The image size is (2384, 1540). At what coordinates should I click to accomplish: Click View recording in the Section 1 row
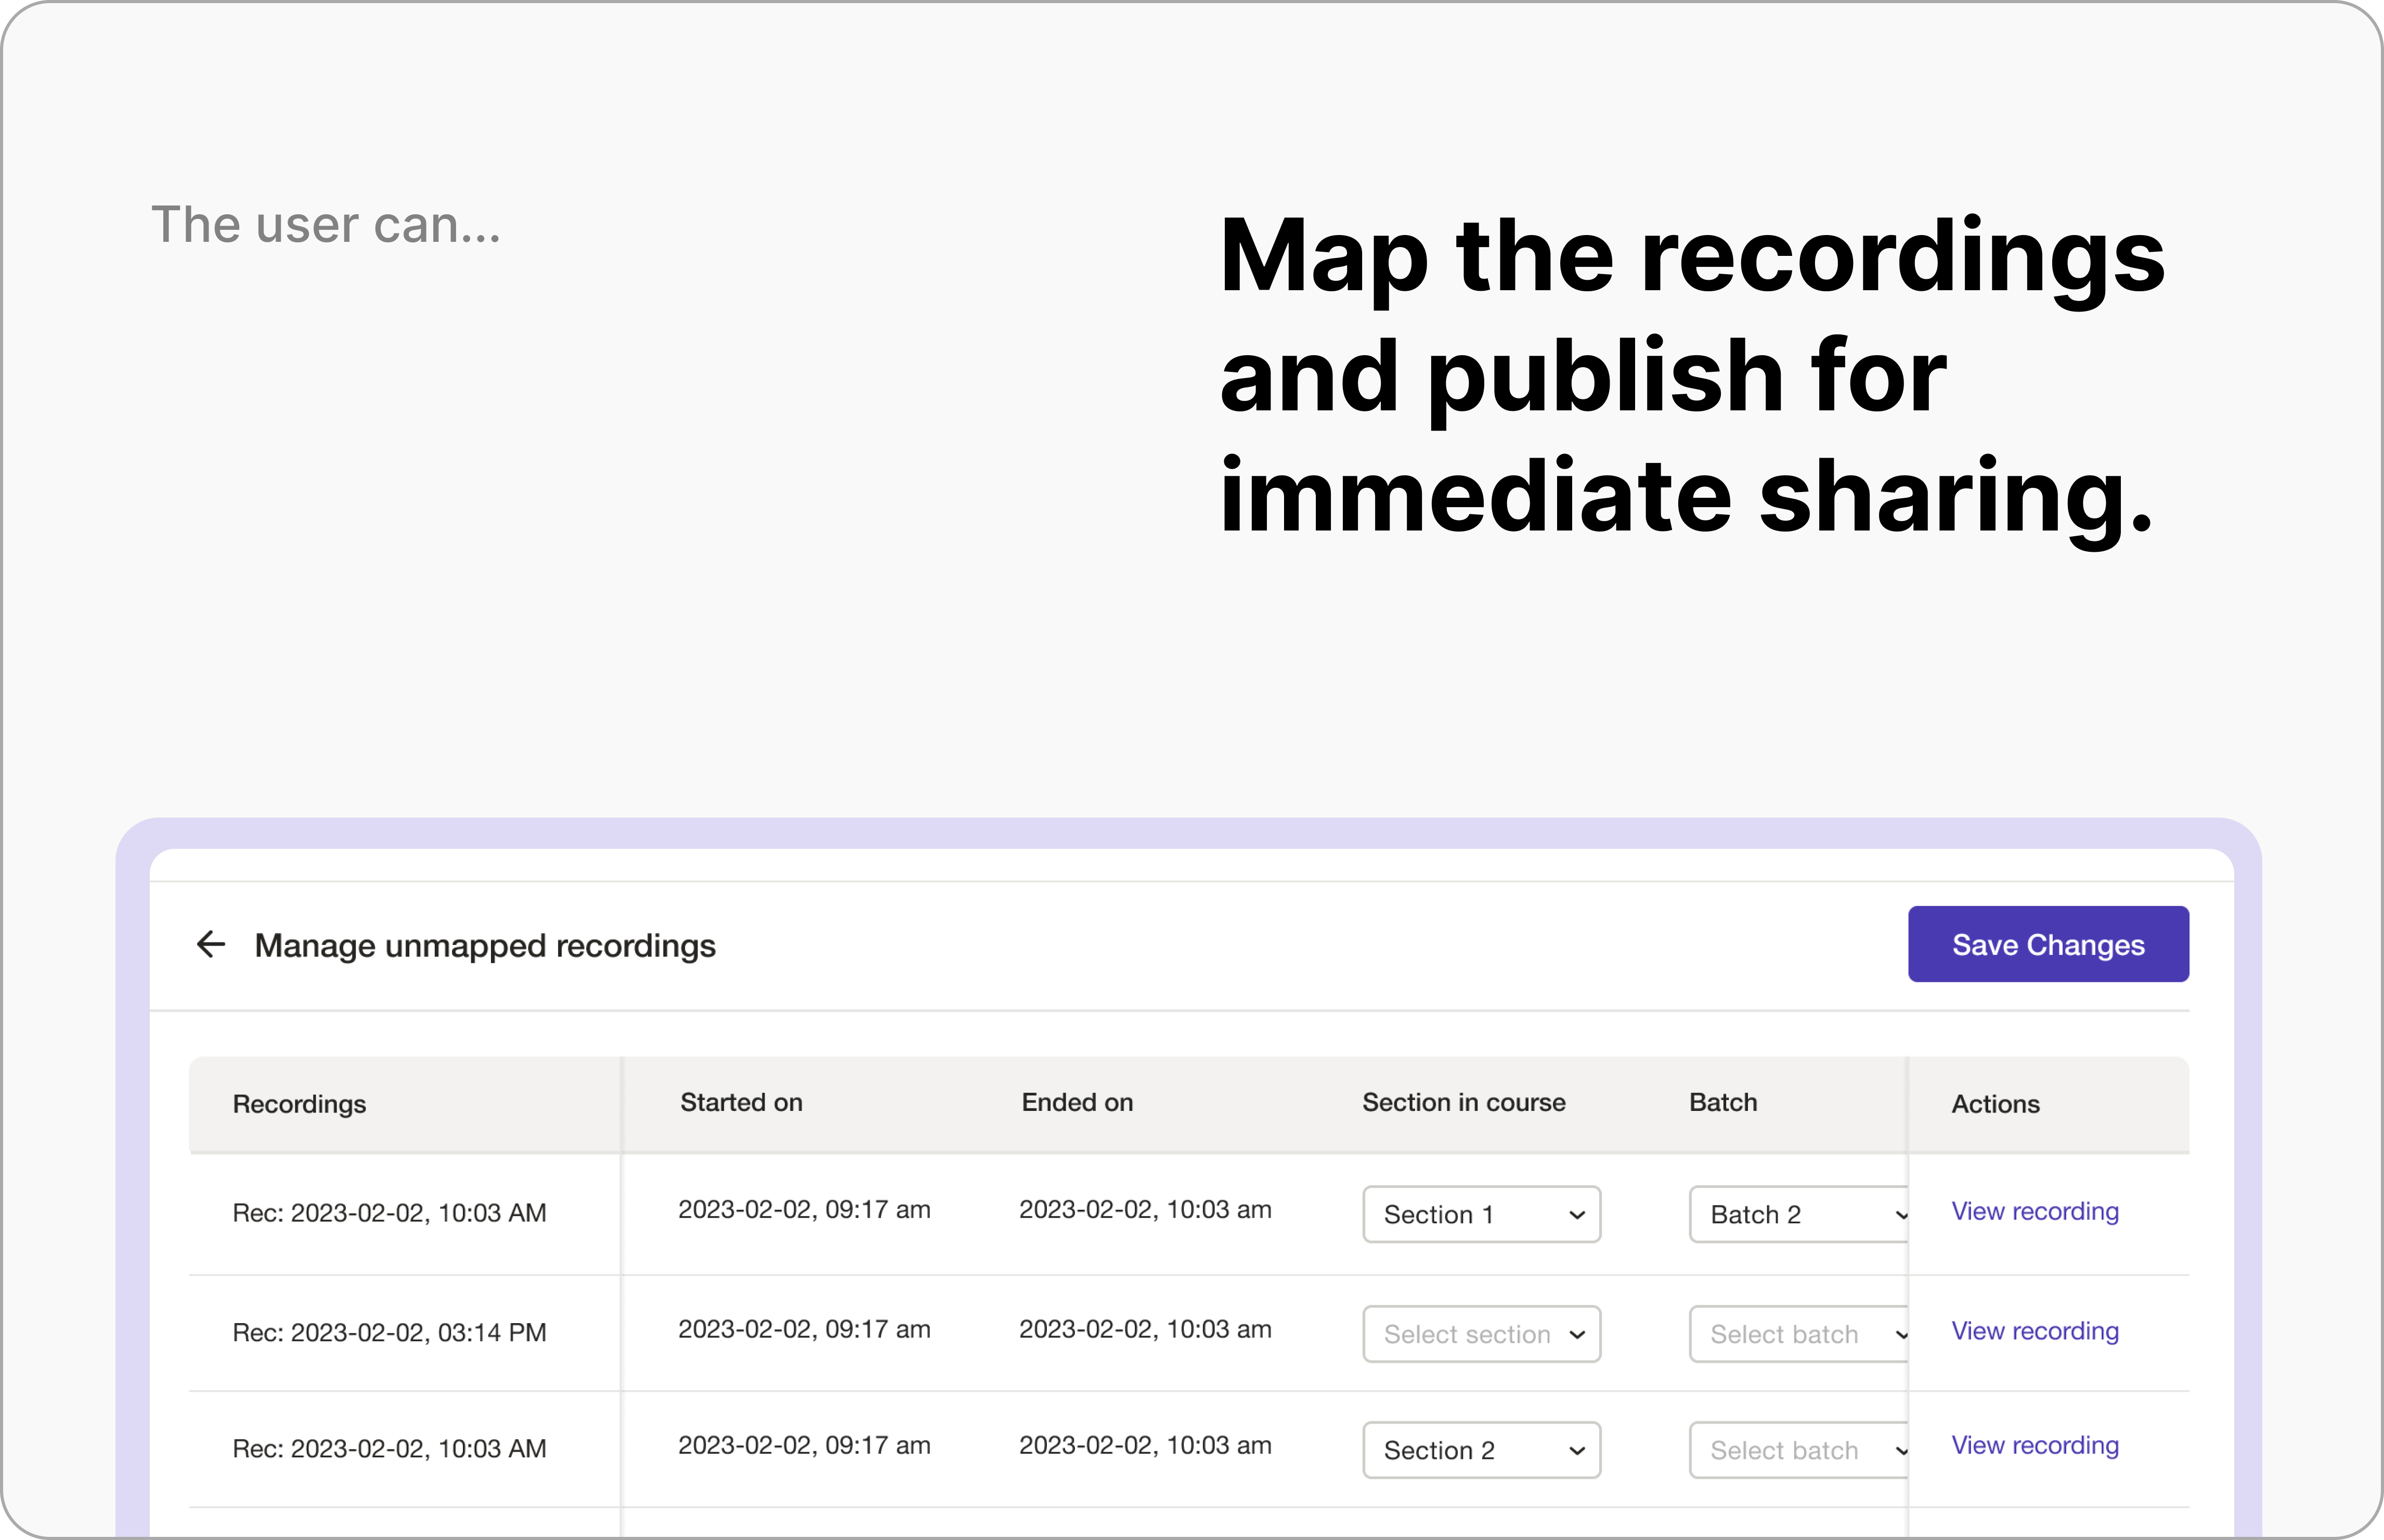coord(2035,1211)
